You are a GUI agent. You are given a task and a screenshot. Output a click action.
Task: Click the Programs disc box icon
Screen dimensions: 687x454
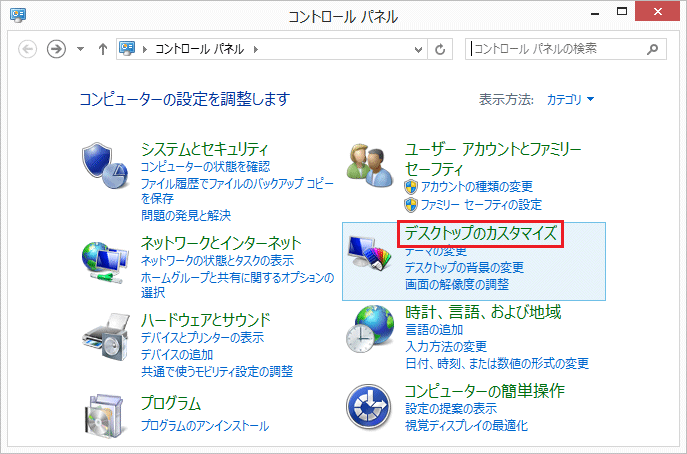point(105,414)
